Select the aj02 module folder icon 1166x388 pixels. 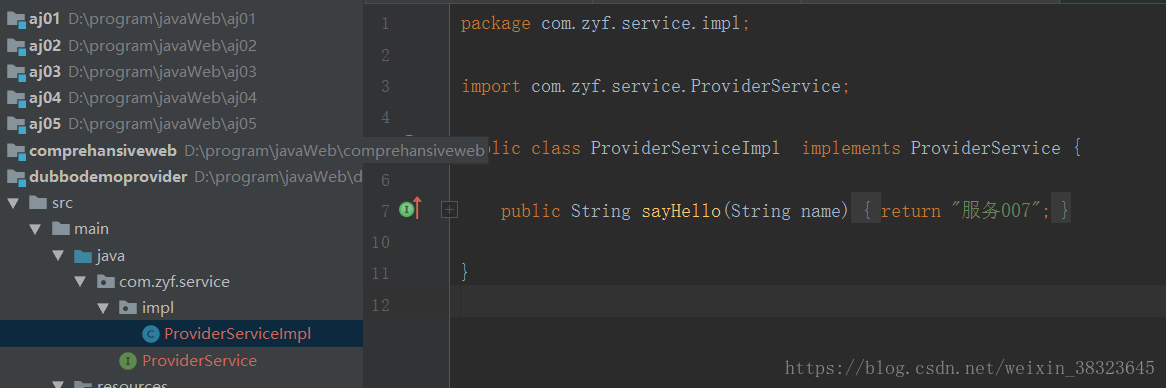pos(16,46)
